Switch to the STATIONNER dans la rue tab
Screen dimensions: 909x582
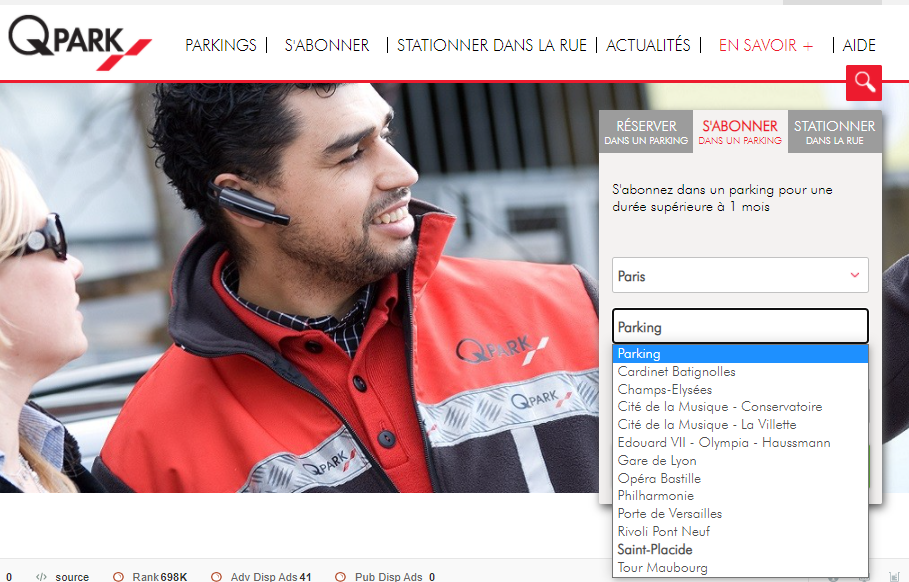[835, 132]
